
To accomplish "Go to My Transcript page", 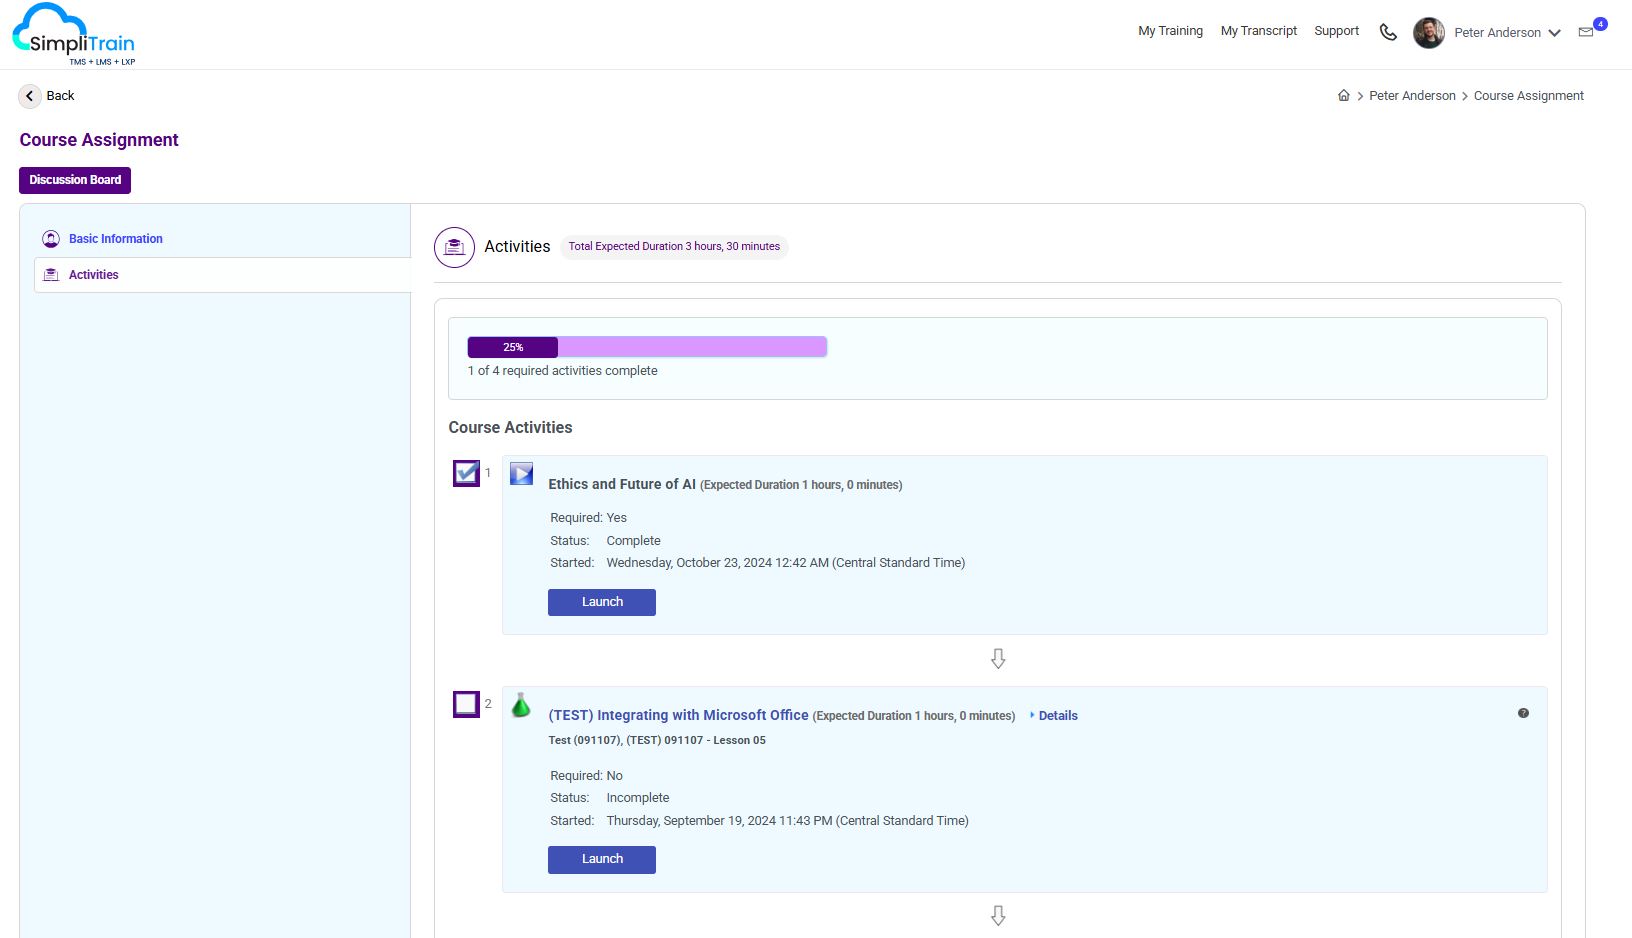I will [x=1258, y=31].
